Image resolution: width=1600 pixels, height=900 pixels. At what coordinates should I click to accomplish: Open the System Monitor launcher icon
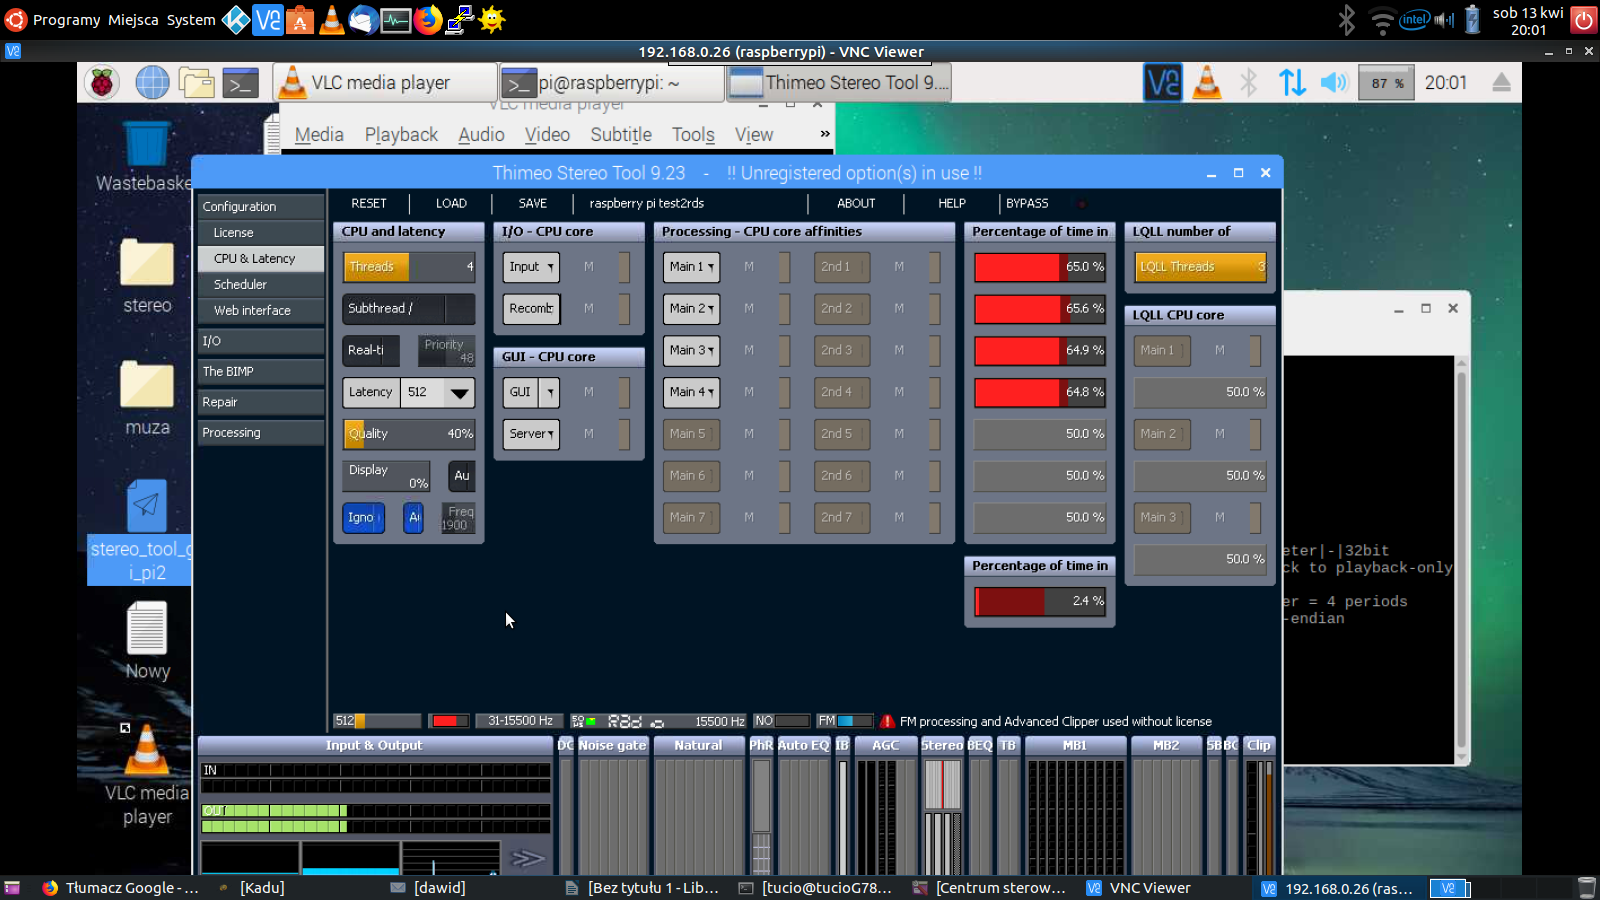click(396, 19)
